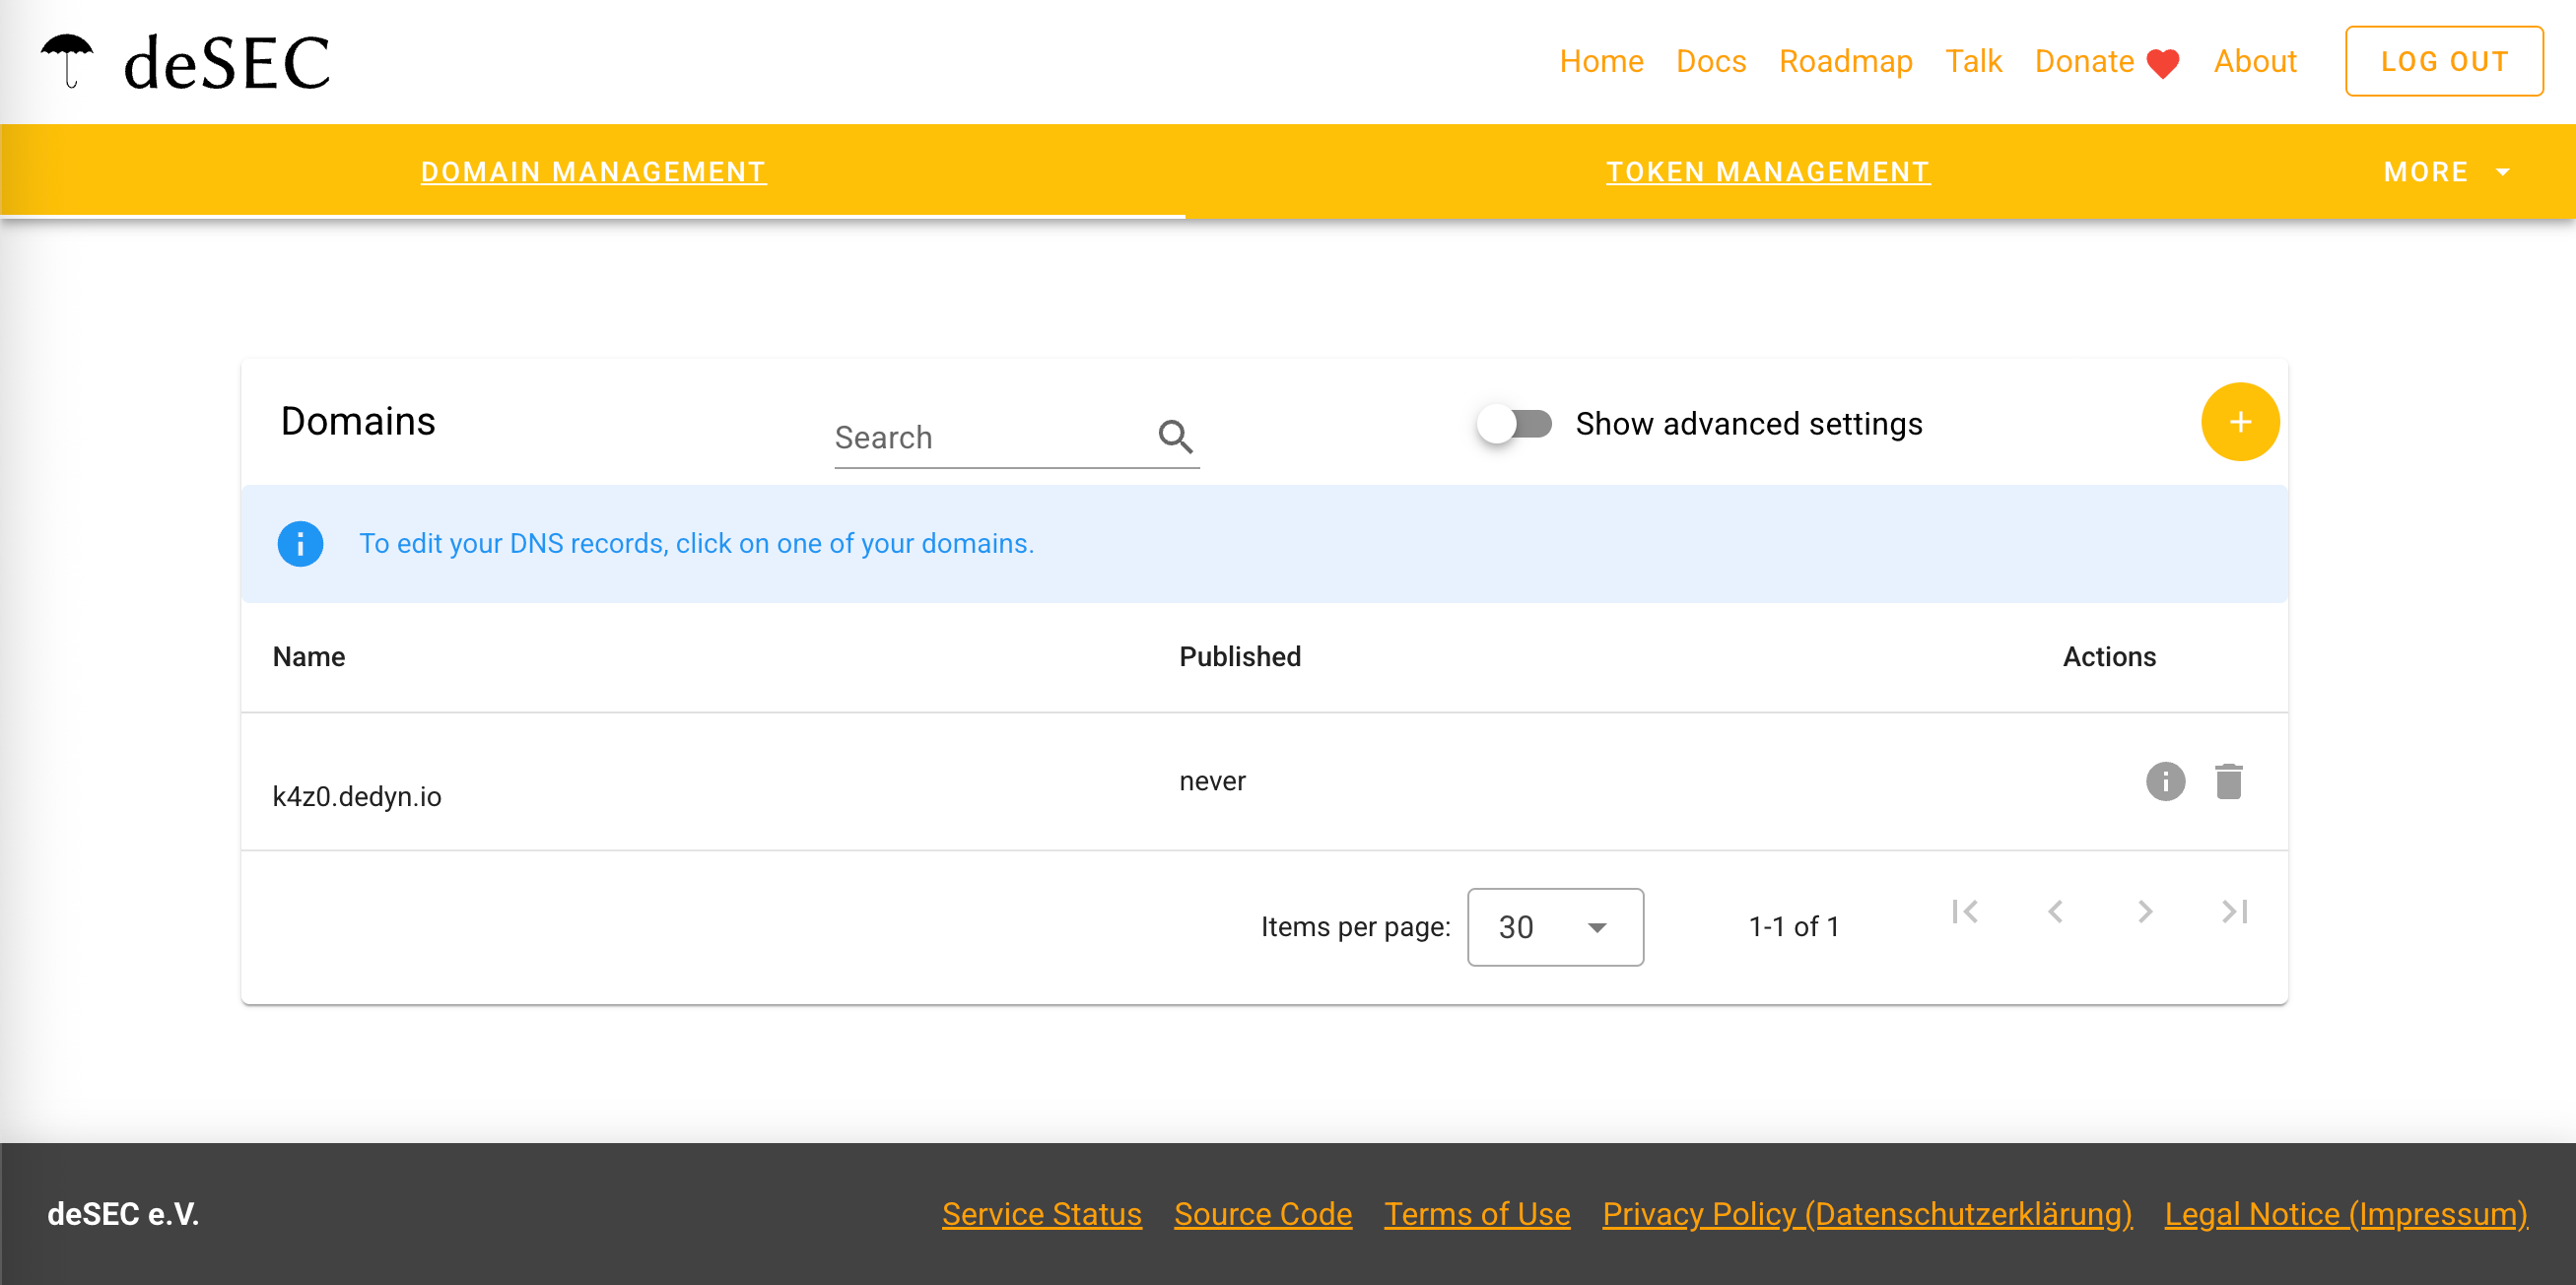Open Terms of Use footer link
Viewport: 2576px width, 1285px height.
click(x=1476, y=1214)
